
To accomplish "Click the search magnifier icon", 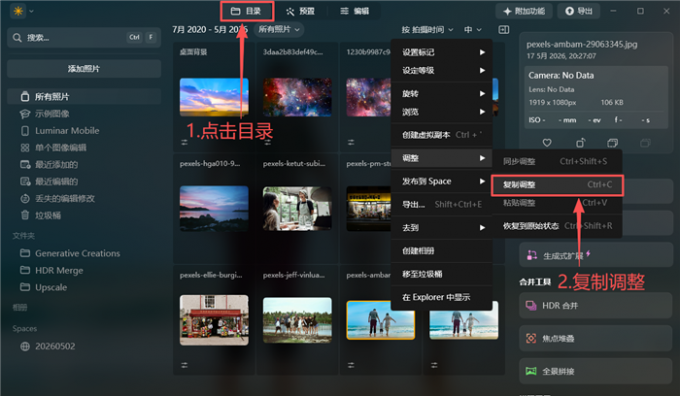I will (17, 38).
